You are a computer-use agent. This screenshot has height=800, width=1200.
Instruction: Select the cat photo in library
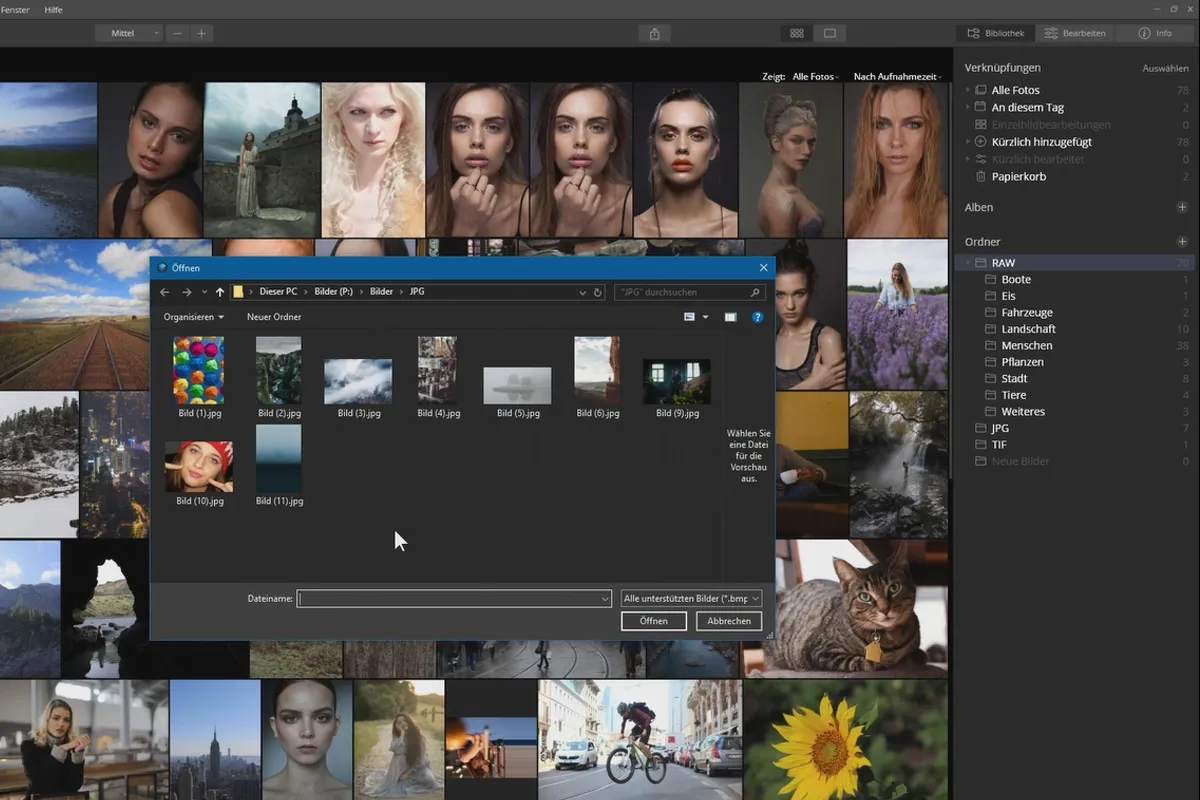(x=862, y=609)
